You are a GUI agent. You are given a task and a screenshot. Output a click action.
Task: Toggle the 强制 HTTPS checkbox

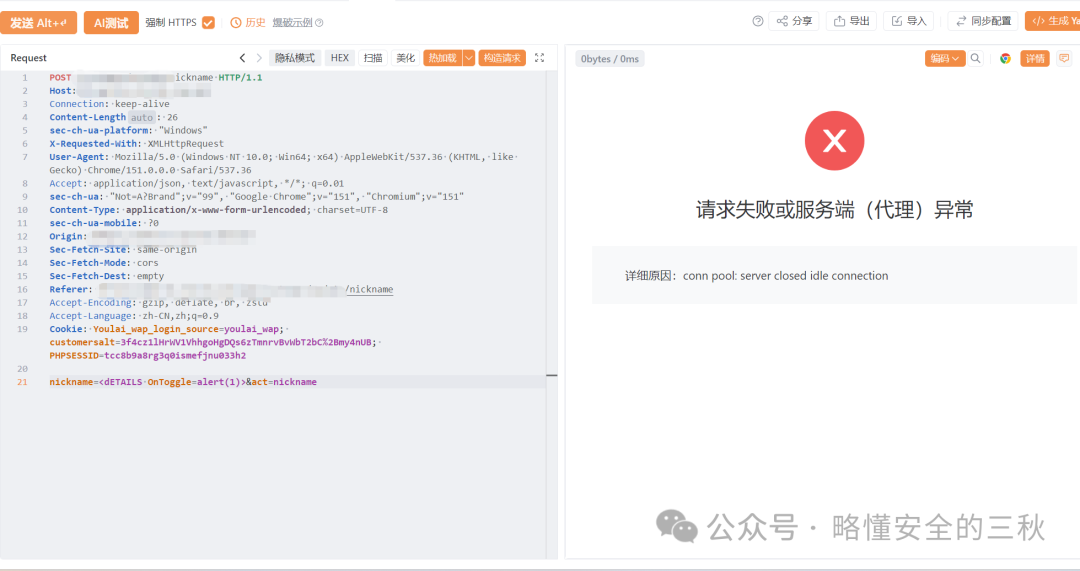click(208, 23)
